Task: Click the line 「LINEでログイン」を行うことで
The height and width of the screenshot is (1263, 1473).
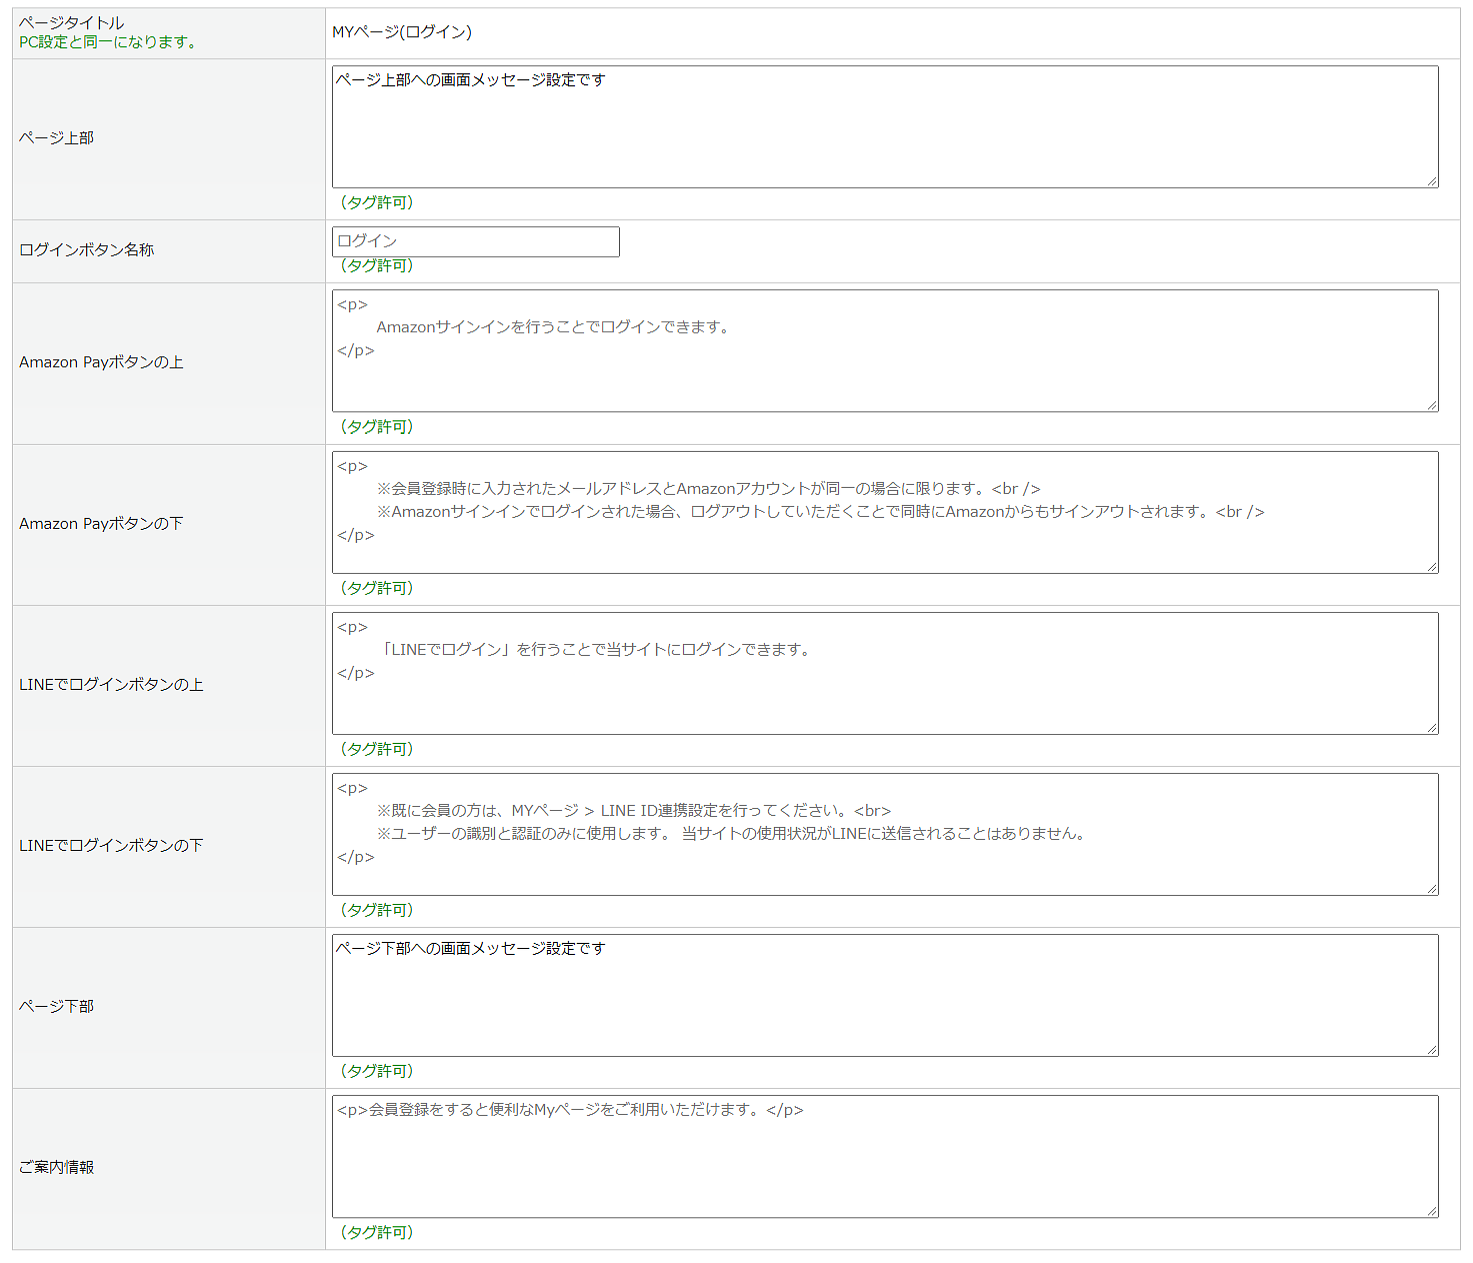Action: [596, 650]
